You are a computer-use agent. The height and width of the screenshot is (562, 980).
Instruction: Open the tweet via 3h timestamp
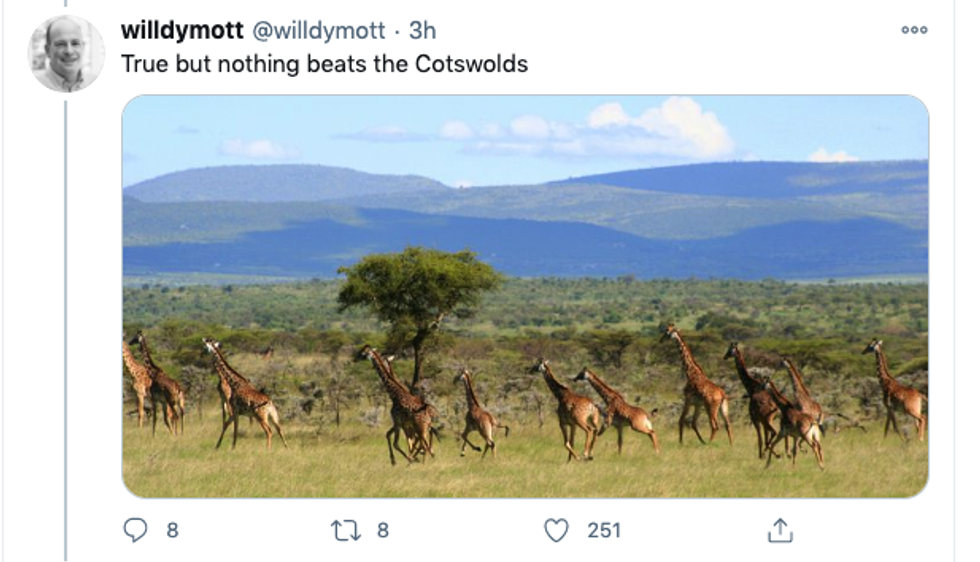coord(422,30)
